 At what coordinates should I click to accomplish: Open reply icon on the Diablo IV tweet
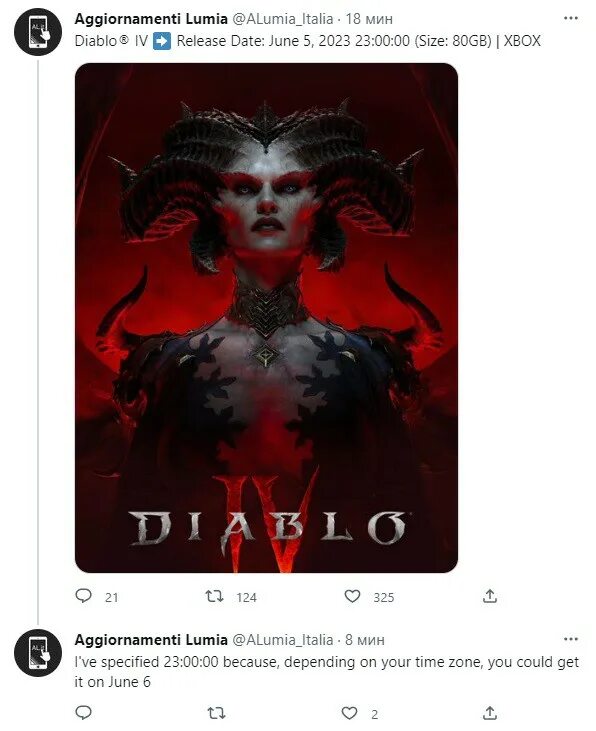coord(83,596)
